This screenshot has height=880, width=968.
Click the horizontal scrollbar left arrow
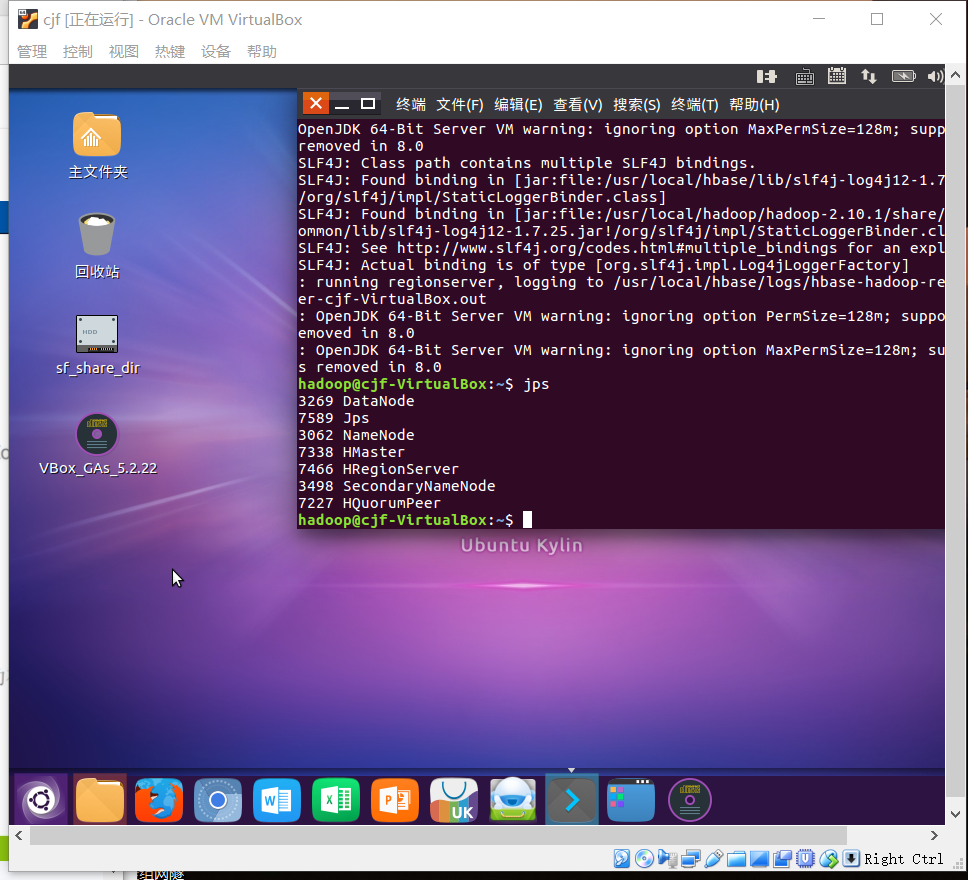coord(19,836)
